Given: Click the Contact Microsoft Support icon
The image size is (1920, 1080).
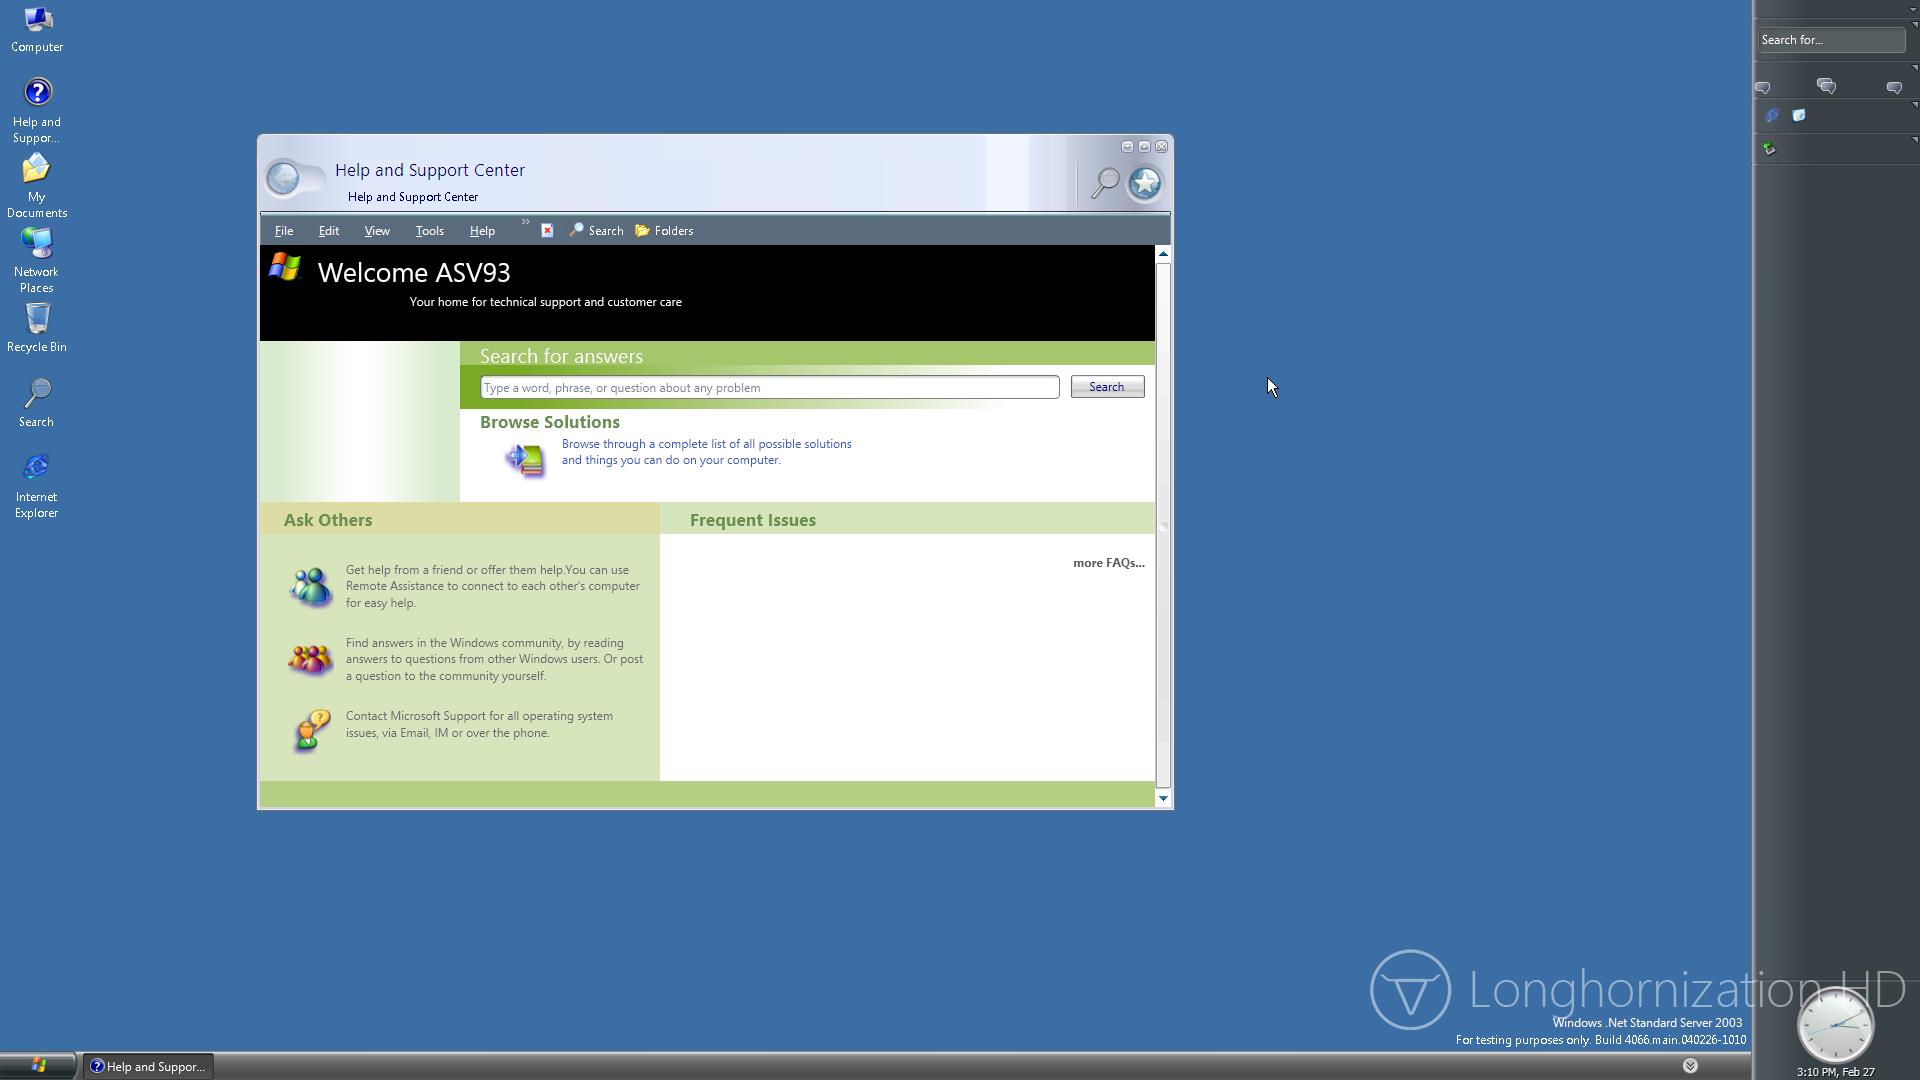Looking at the screenshot, I should pos(312,730).
